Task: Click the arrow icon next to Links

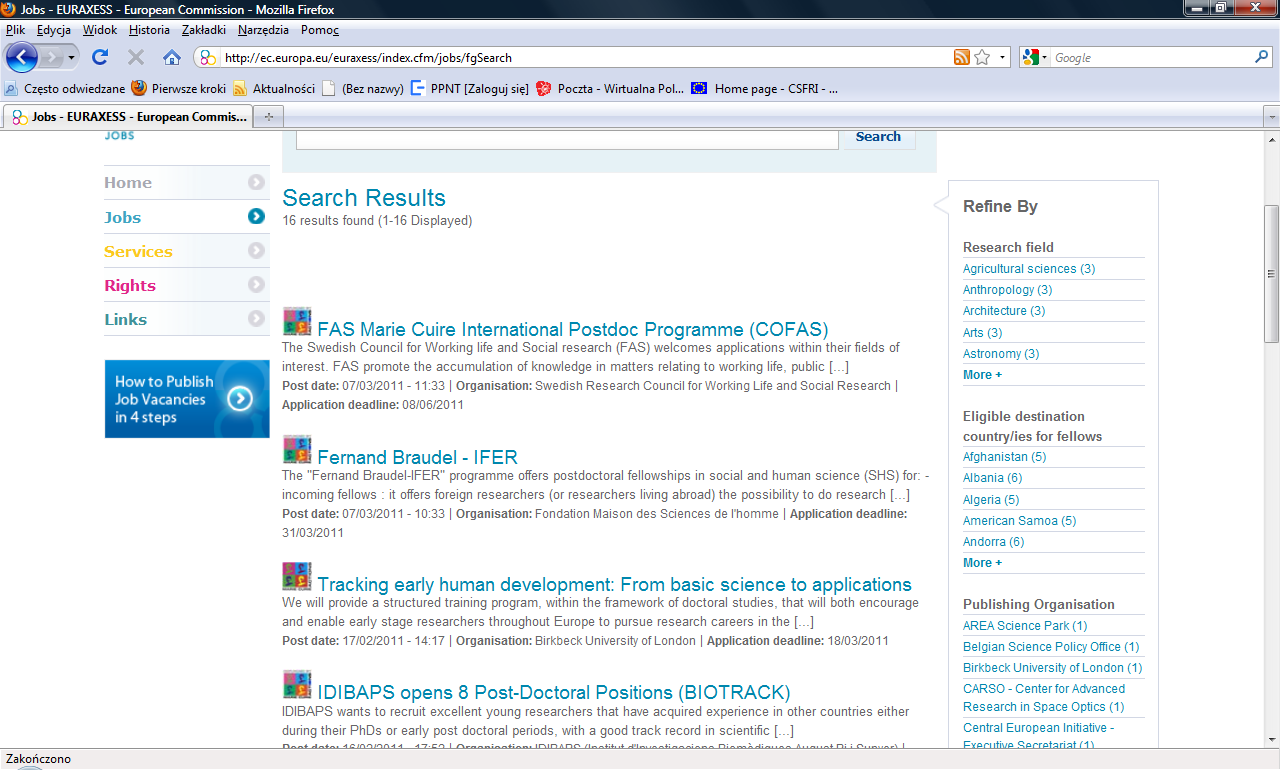Action: (x=257, y=318)
